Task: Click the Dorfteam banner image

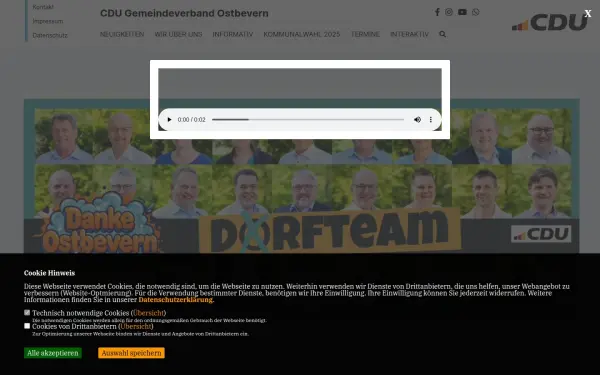Action: [302, 176]
